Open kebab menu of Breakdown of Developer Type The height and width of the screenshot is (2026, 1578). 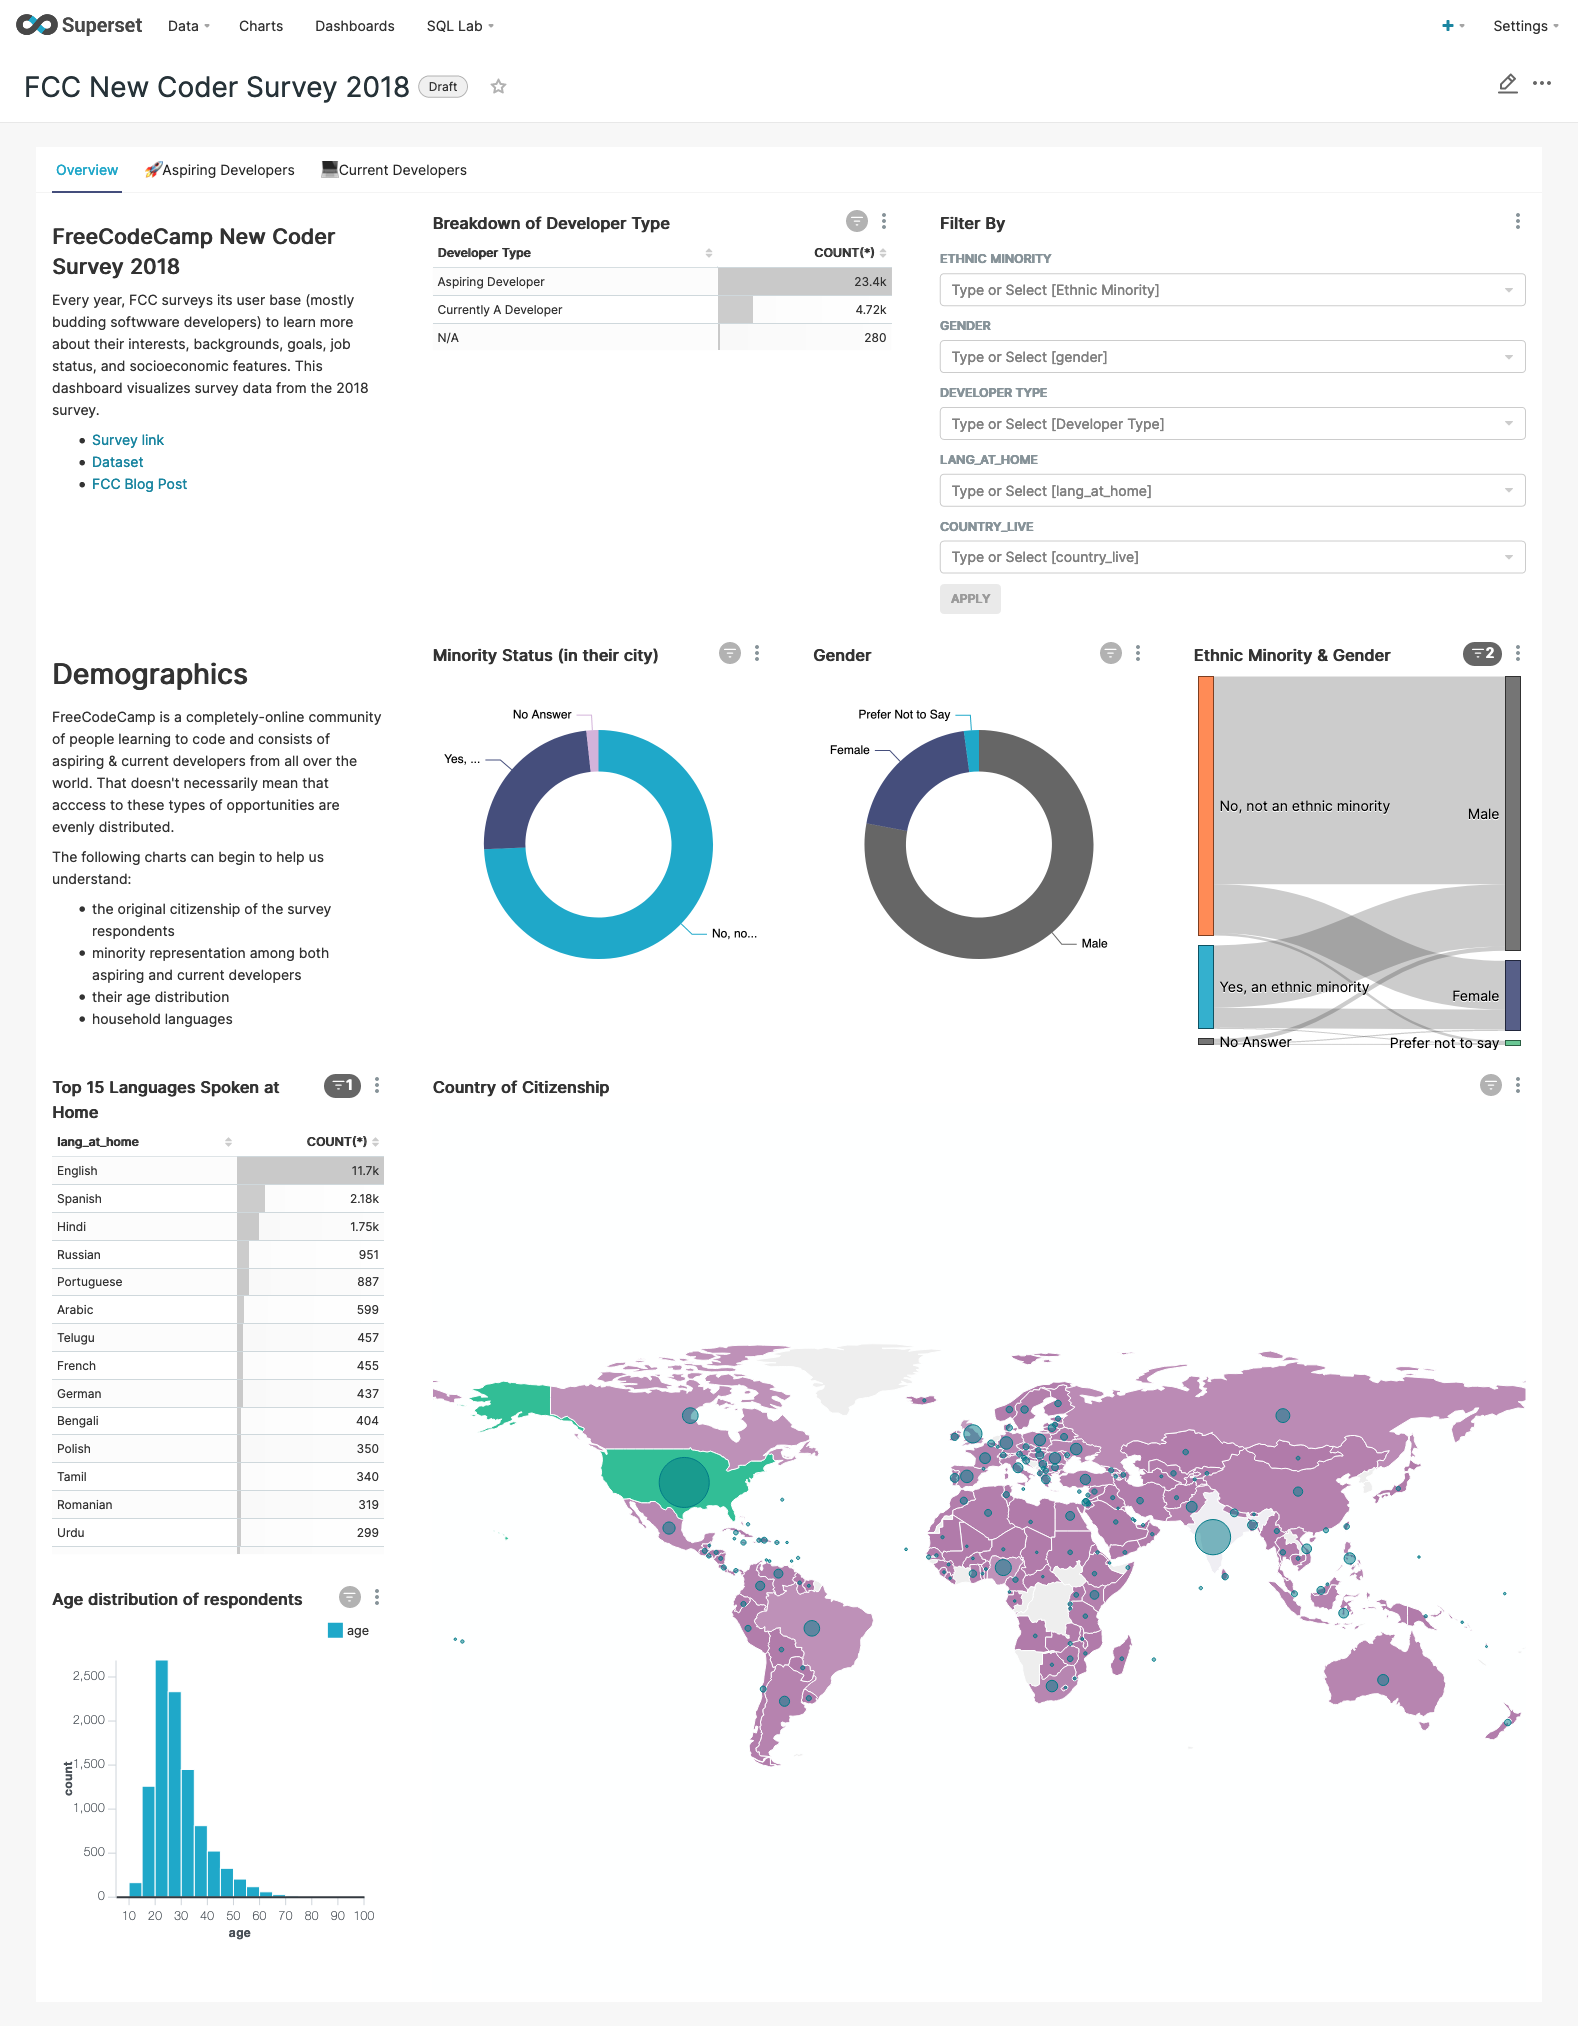[884, 221]
